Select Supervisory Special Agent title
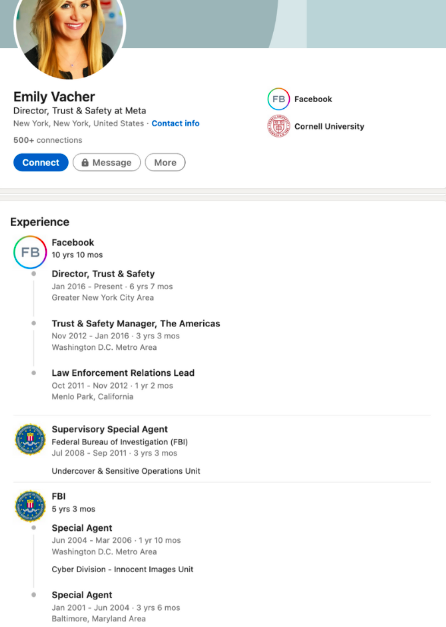This screenshot has height=627, width=446. pos(110,429)
